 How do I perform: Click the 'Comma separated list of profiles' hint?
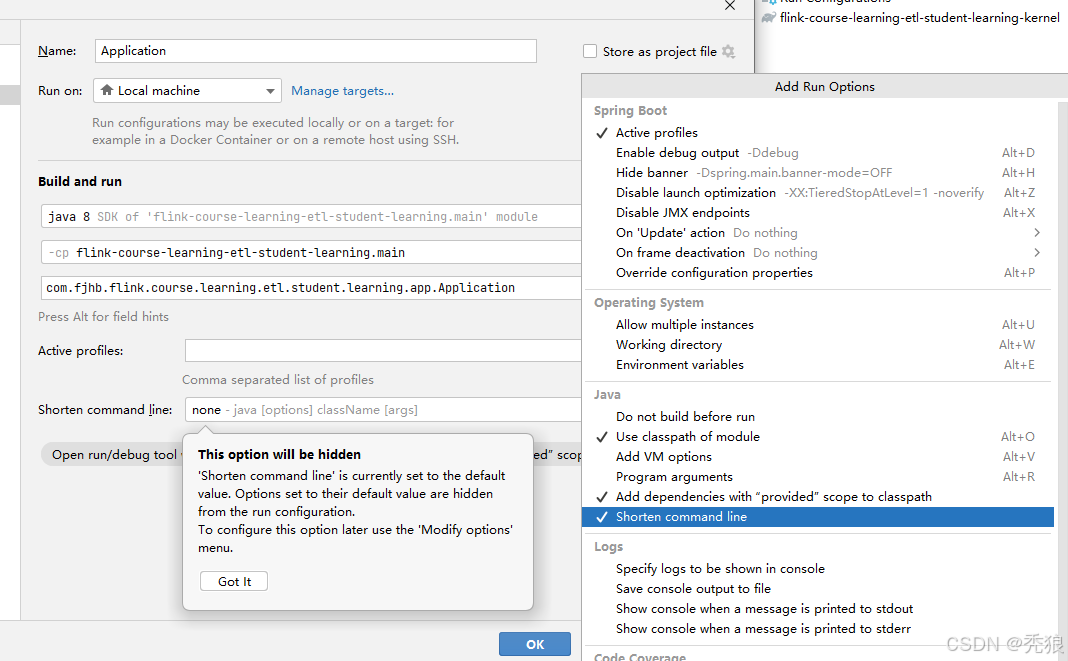(278, 380)
